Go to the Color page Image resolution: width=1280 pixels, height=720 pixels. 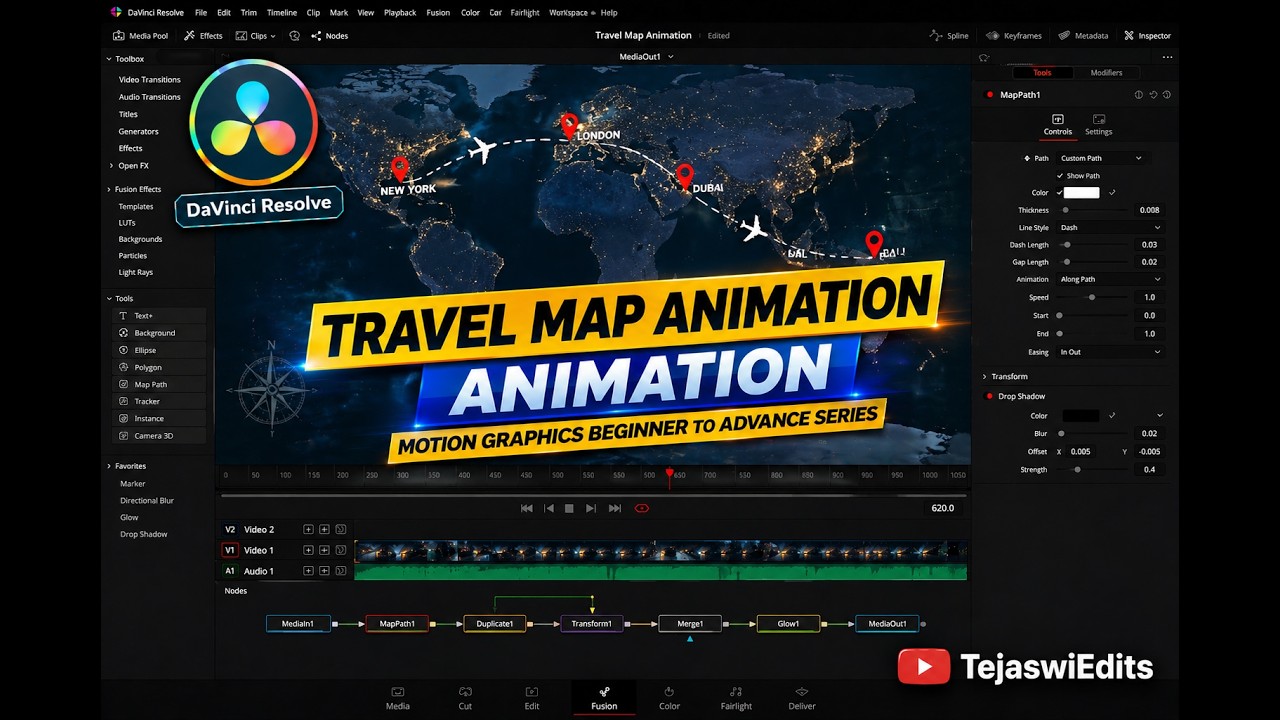pyautogui.click(x=669, y=698)
